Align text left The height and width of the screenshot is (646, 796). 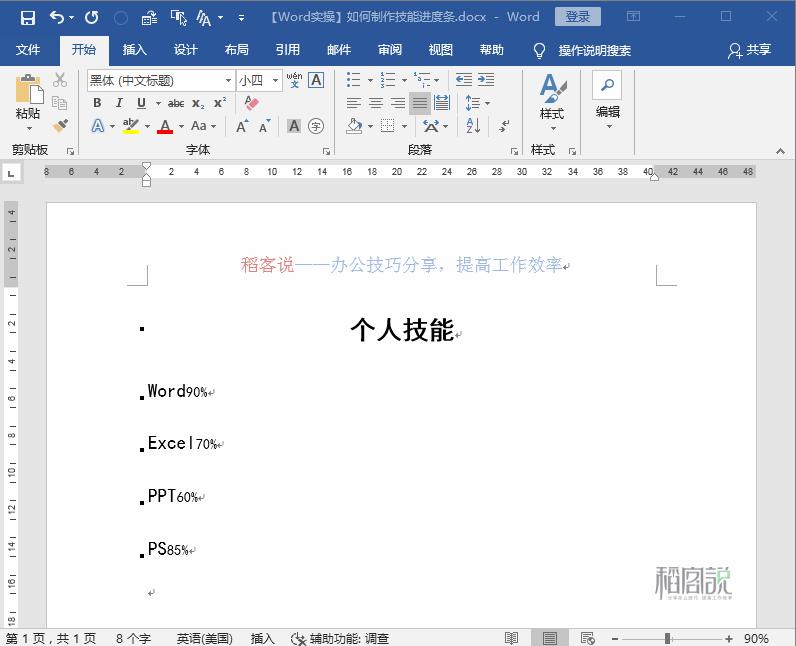click(x=354, y=104)
